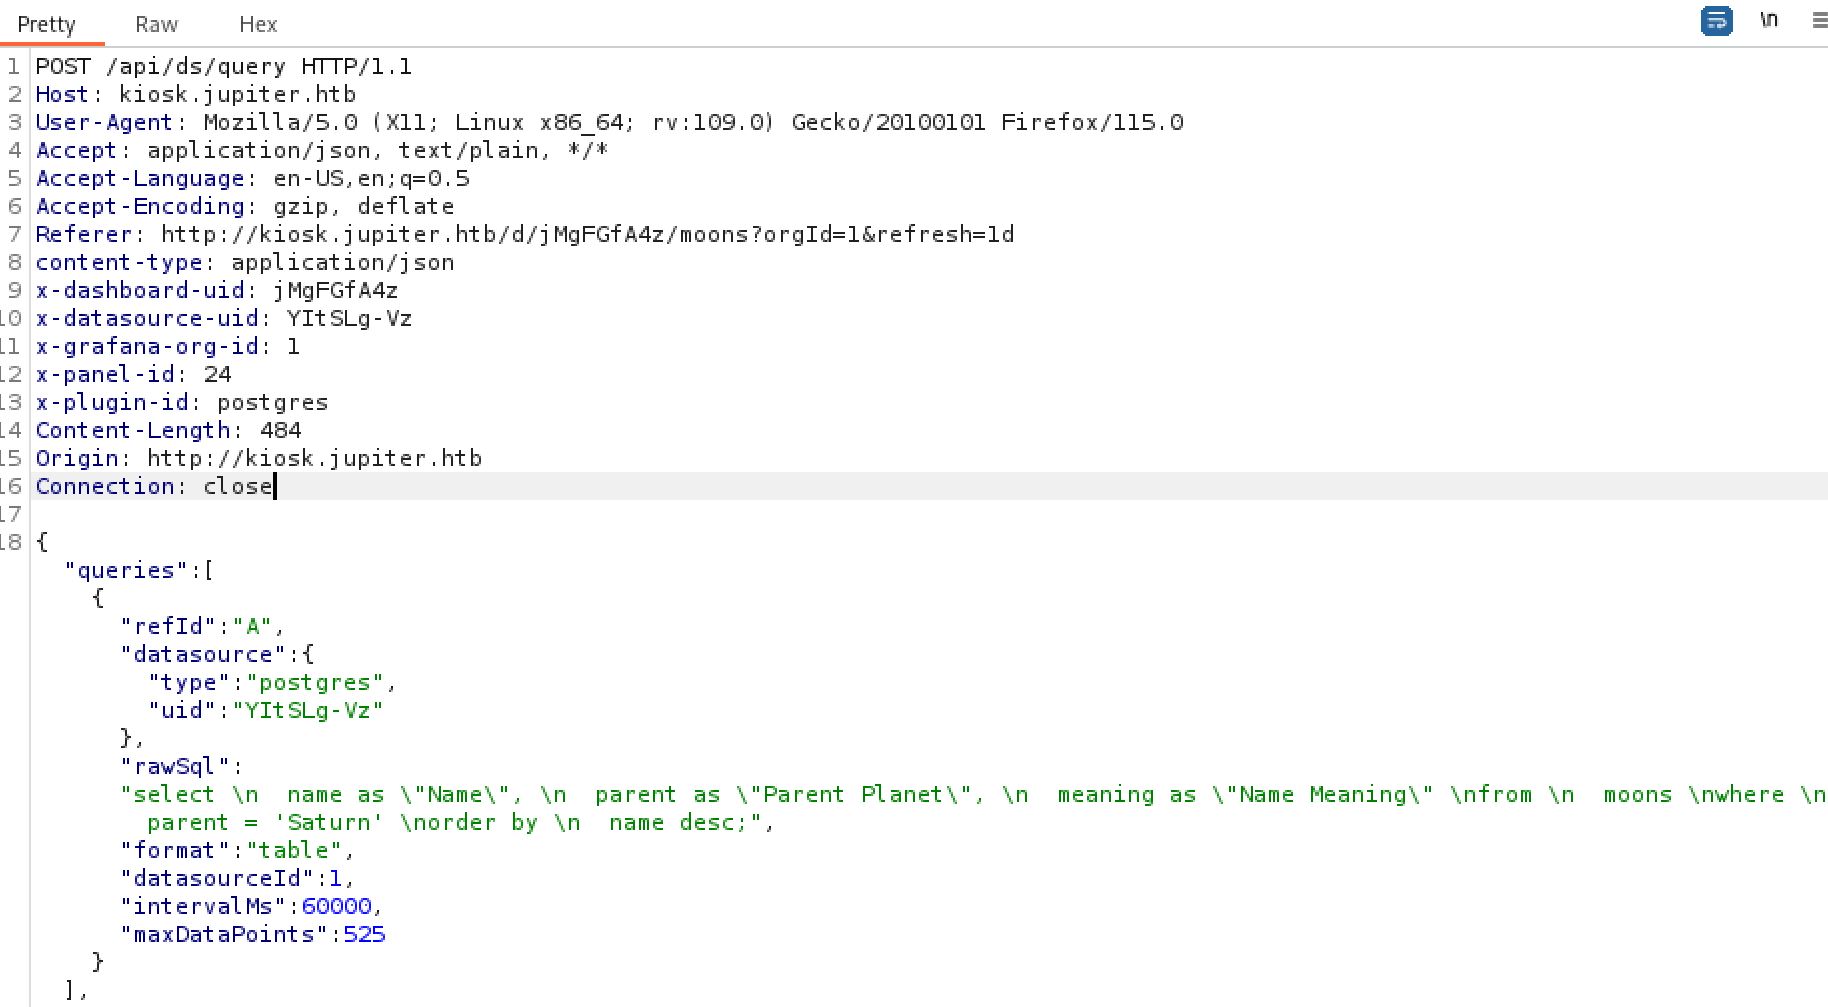Click the x-panel-id value 24
Screen dimensions: 1828x1007
pos(217,375)
